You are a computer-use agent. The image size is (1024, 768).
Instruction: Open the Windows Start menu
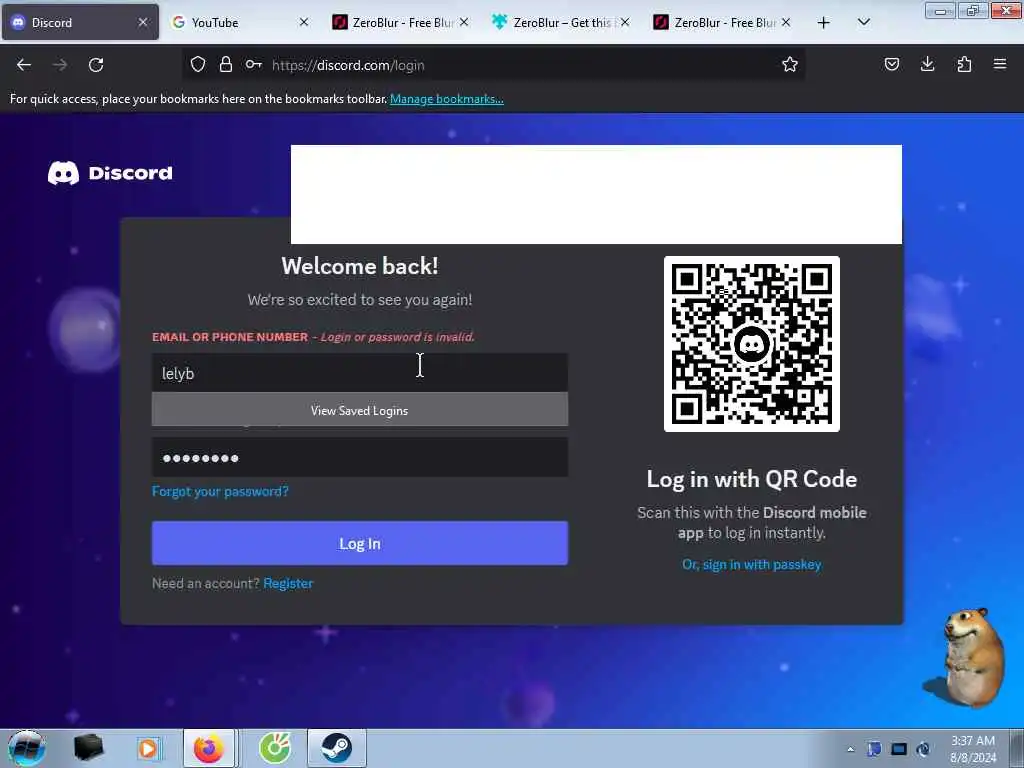coord(26,748)
